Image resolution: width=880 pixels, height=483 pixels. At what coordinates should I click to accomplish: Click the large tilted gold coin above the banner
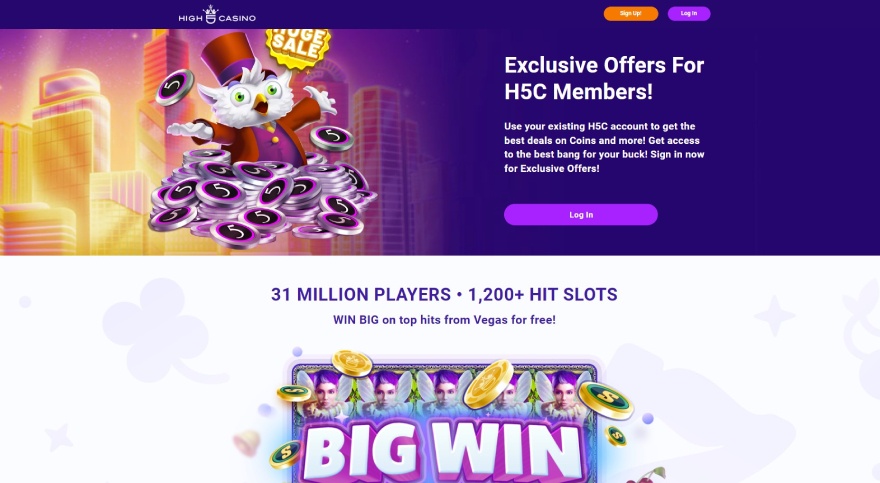click(488, 384)
